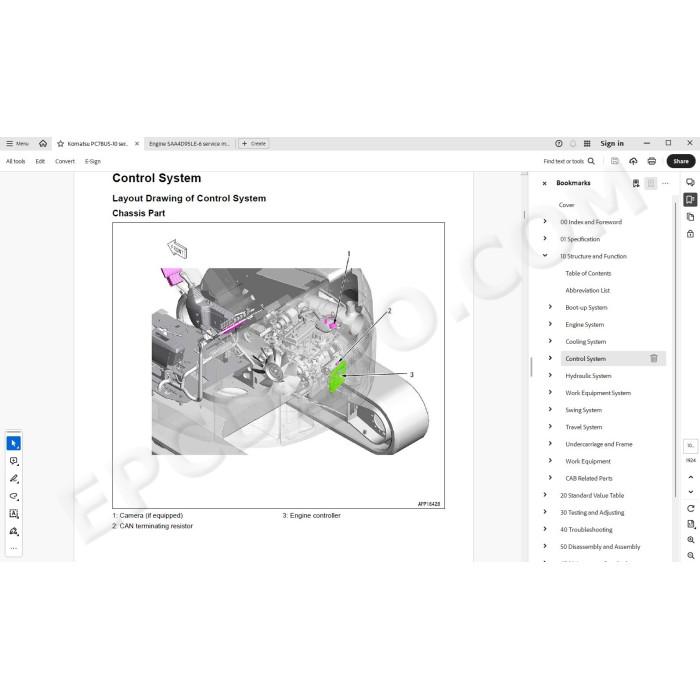
Task: Expand the Hydraulic System bookmark
Action: point(550,375)
